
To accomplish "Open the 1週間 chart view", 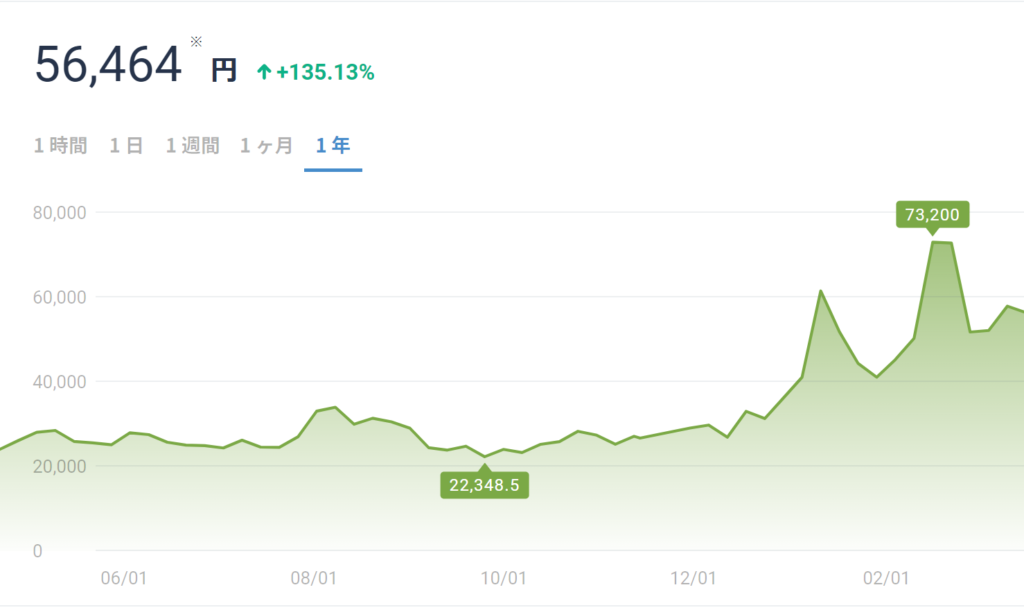I will coord(192,146).
